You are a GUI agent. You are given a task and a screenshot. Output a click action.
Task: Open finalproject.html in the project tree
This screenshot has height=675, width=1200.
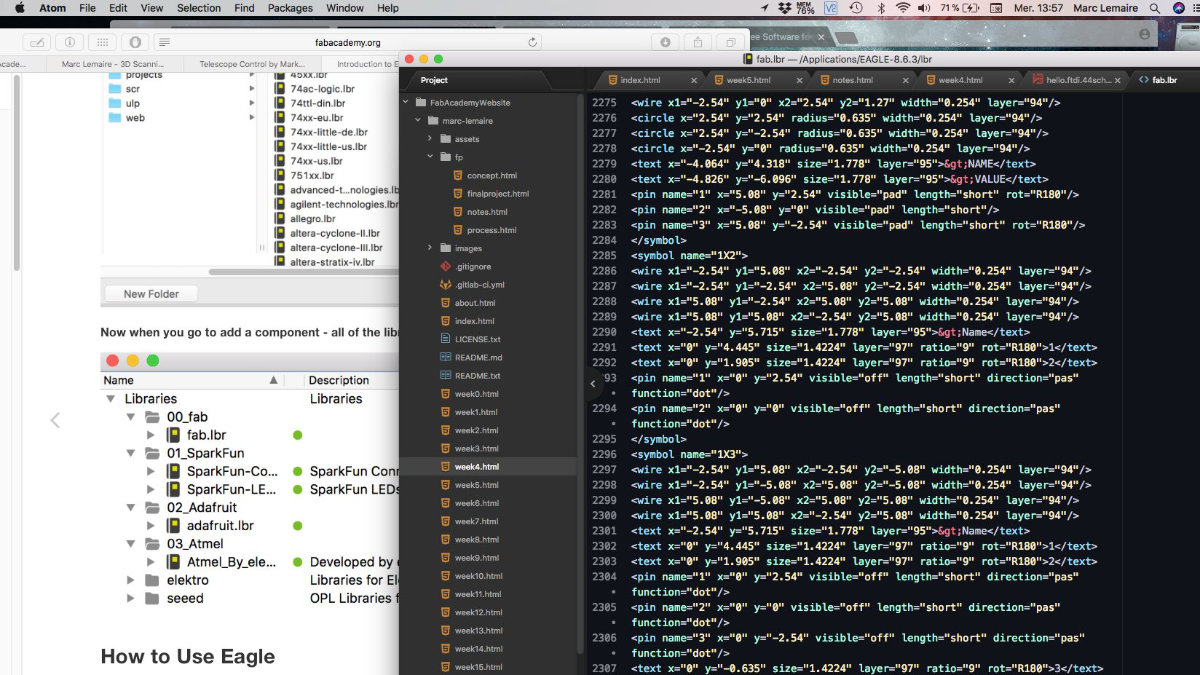coord(497,194)
